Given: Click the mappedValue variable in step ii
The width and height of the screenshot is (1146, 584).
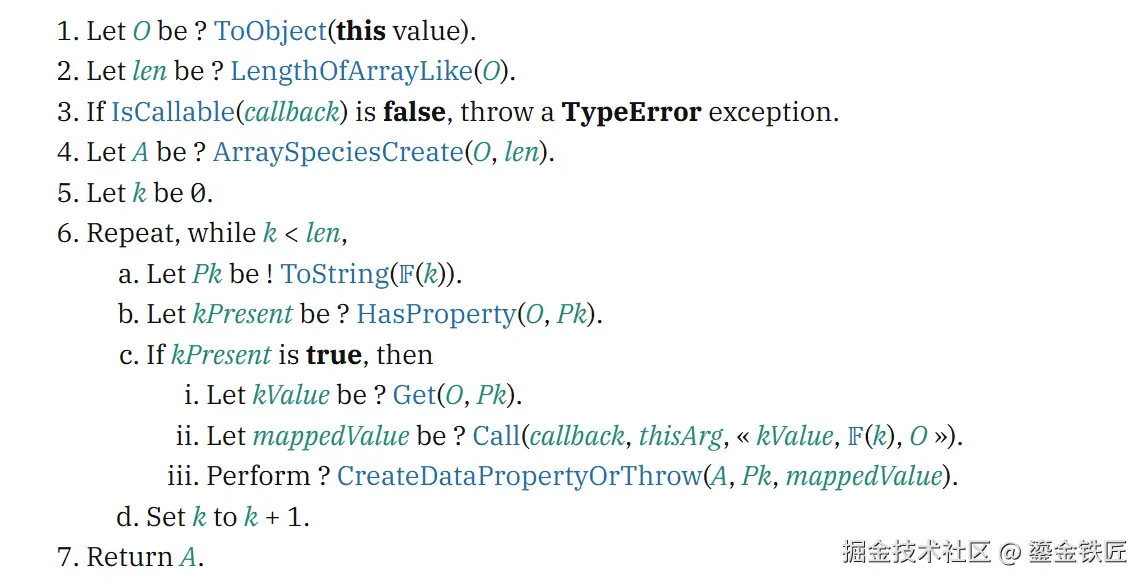Looking at the screenshot, I should click(x=330, y=436).
